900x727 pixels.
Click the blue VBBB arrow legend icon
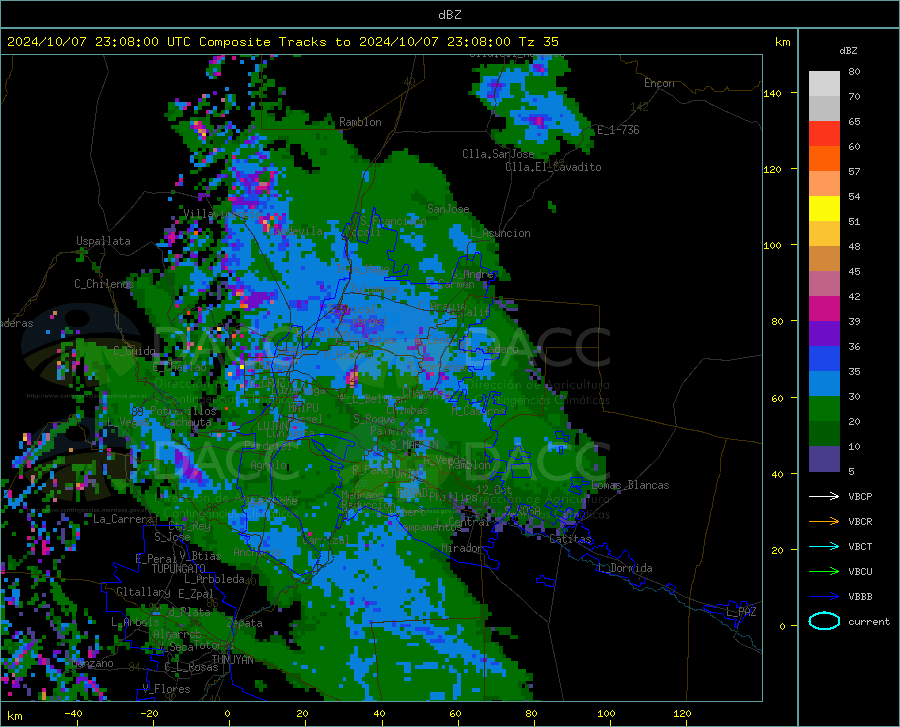click(824, 597)
